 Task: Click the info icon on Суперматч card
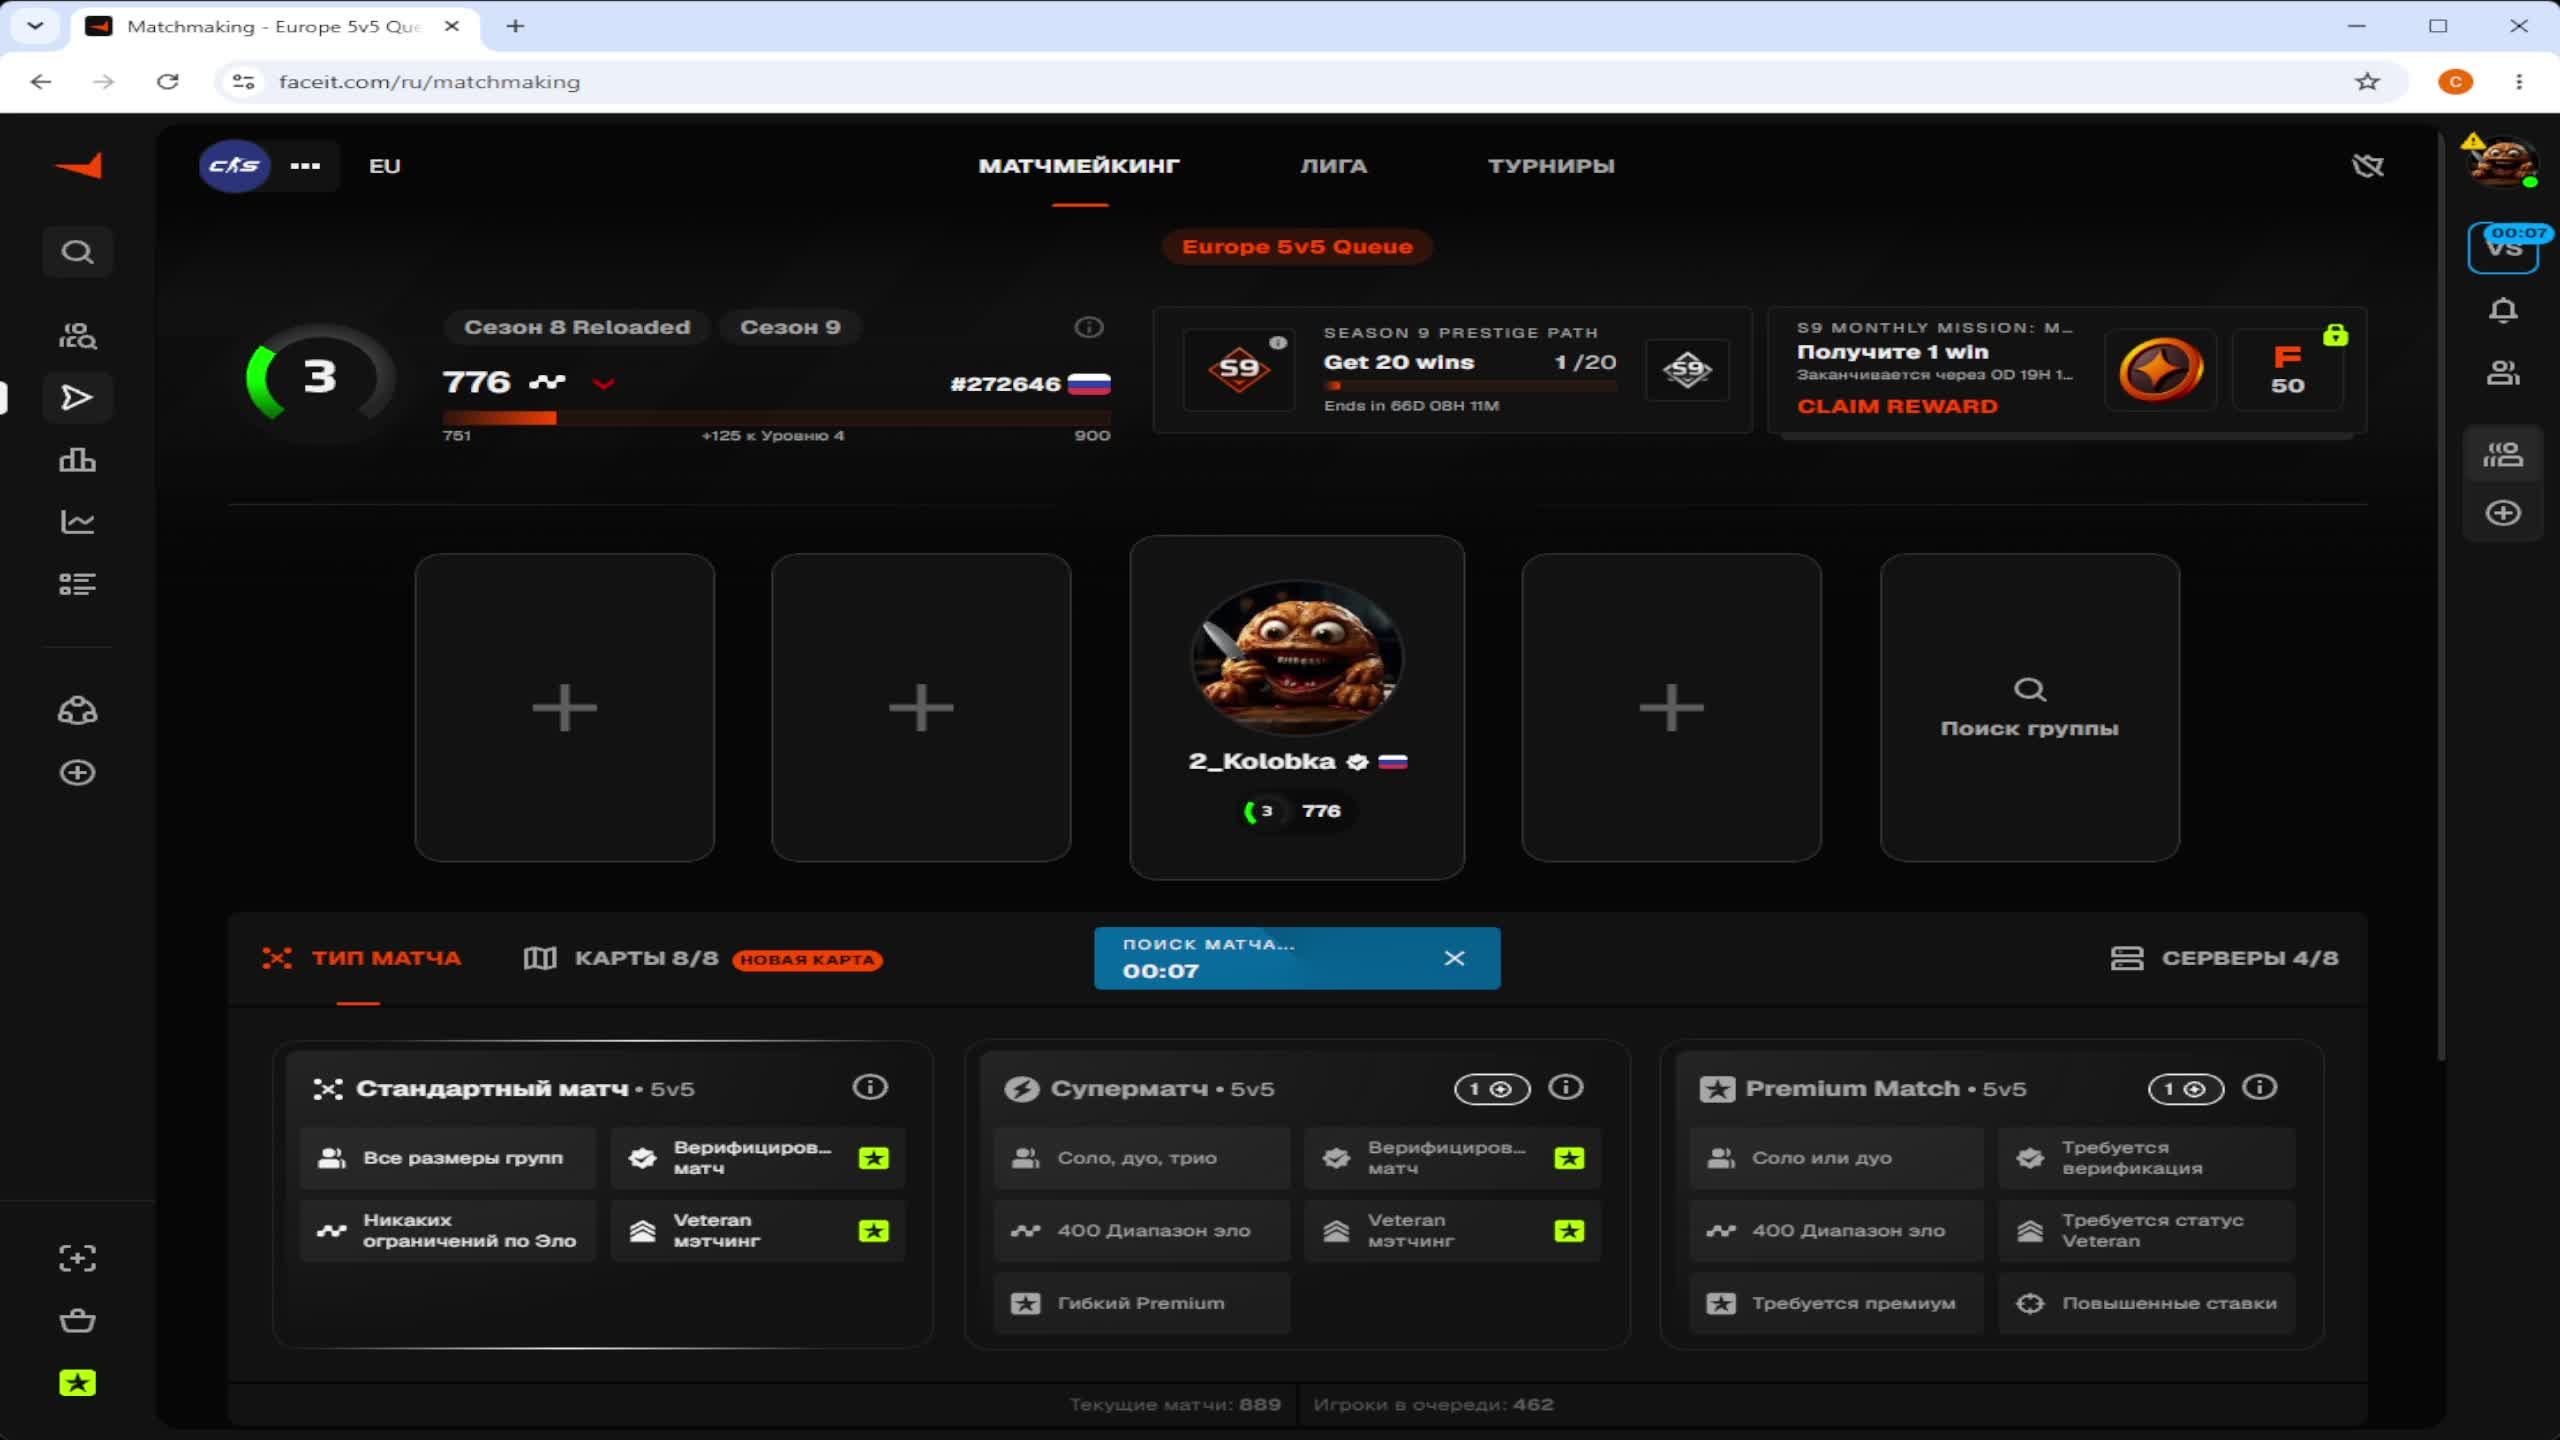click(x=1566, y=1087)
